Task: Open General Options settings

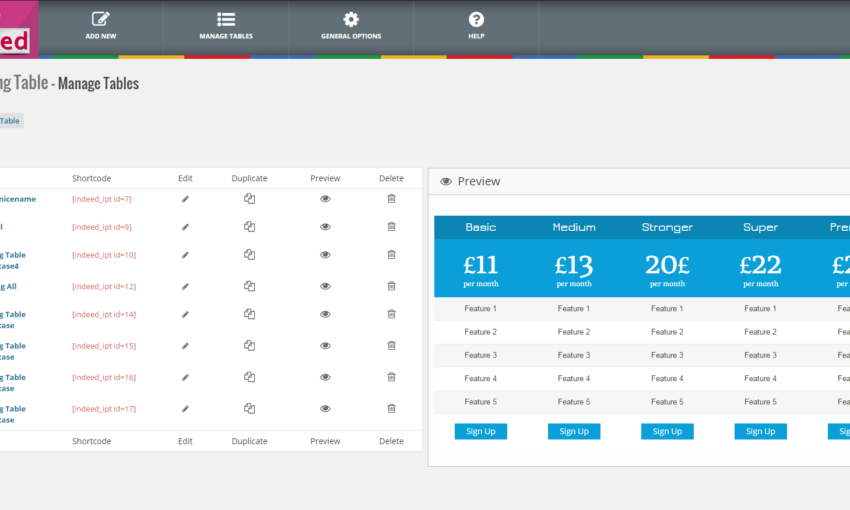Action: click(351, 26)
